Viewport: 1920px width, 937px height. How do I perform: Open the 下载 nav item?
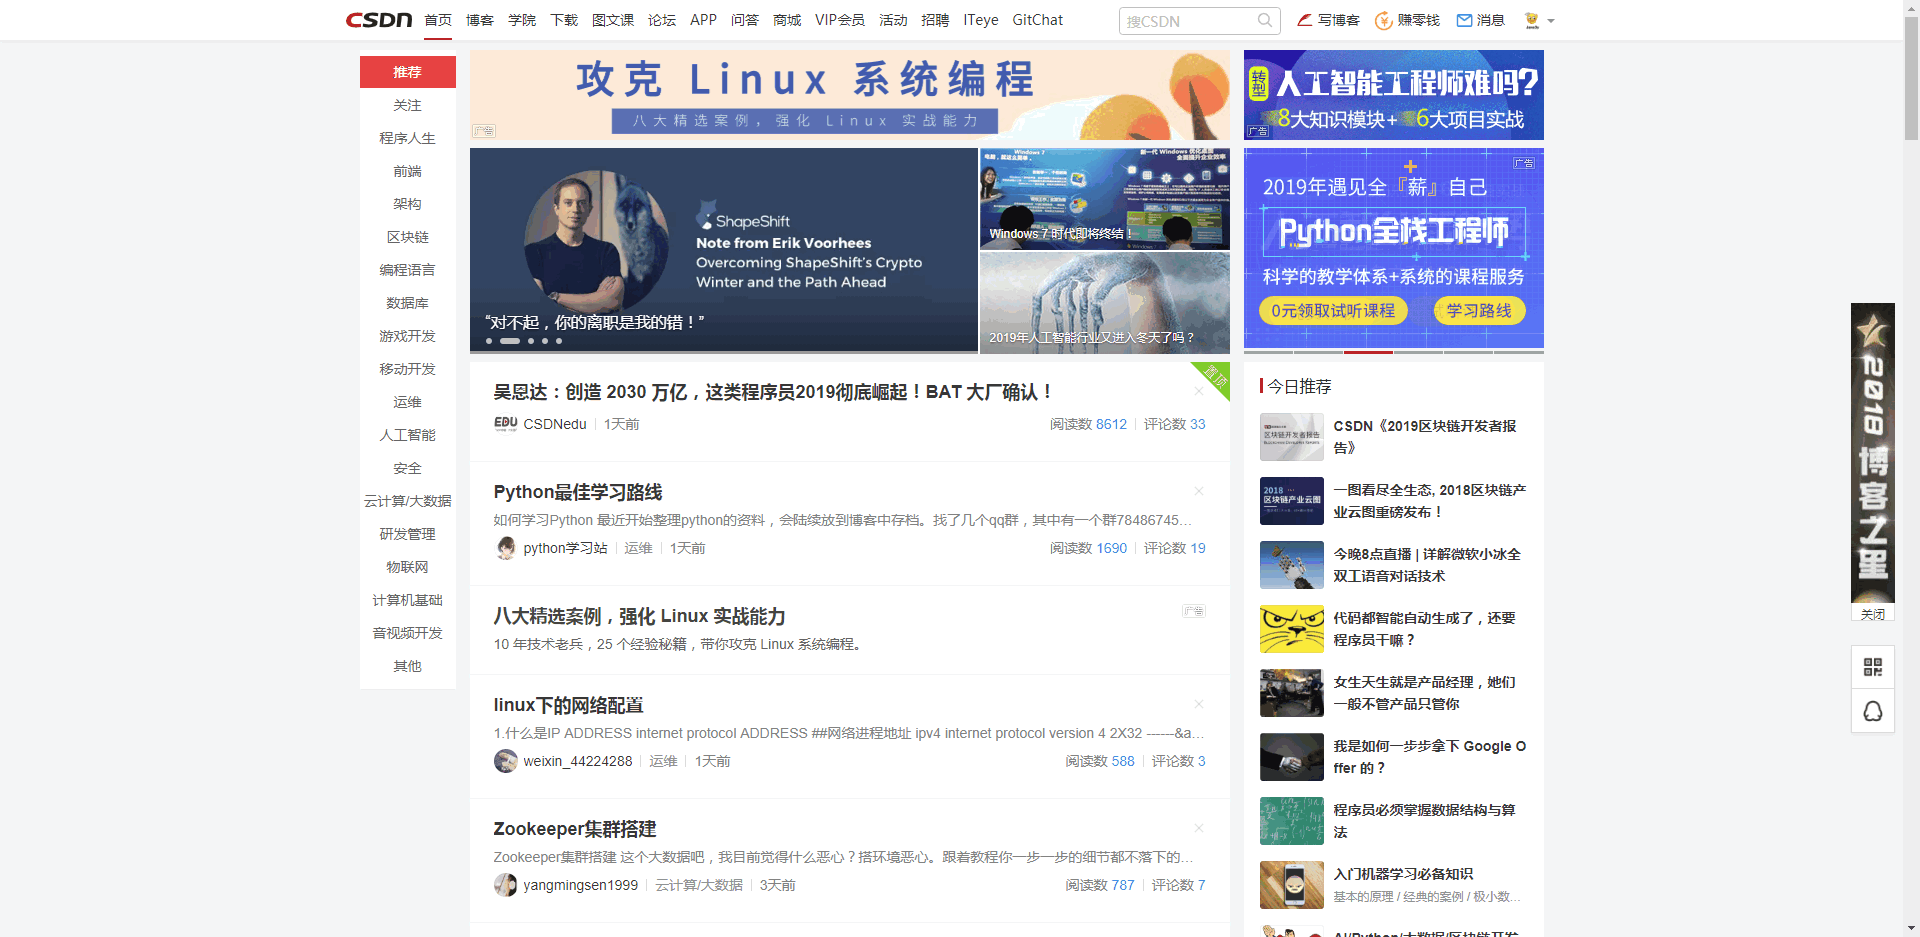tap(564, 20)
